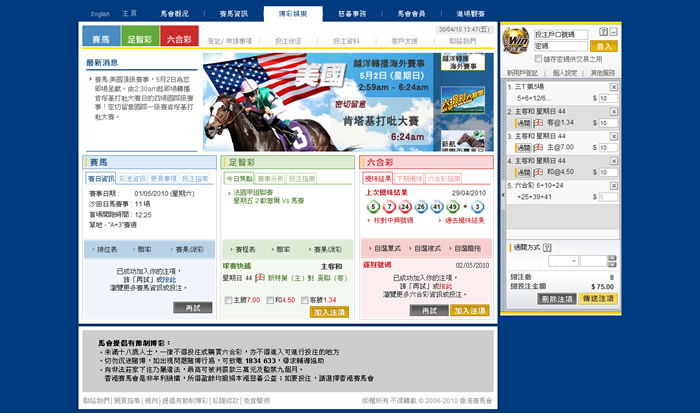Enable 儲存密碼供交易之用 checkbox
700x413 pixels.
(538, 59)
